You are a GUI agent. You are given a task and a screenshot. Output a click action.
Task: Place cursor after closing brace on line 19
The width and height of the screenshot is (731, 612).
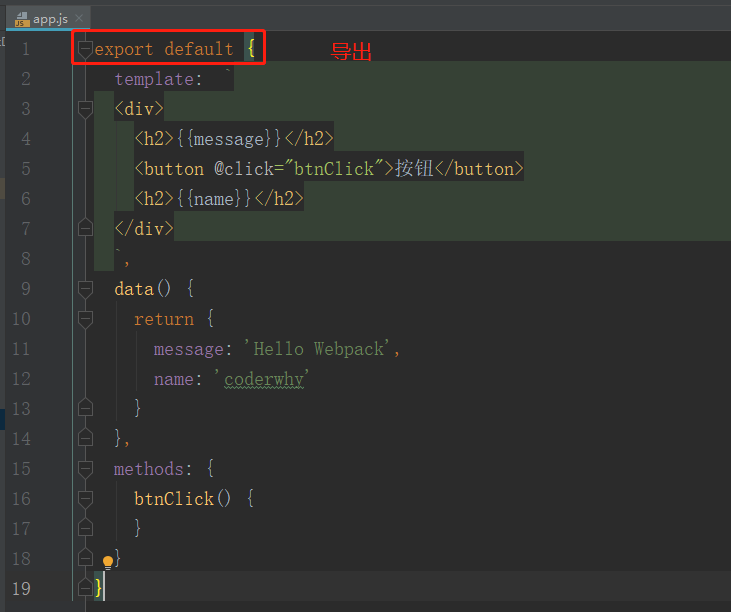point(103,586)
